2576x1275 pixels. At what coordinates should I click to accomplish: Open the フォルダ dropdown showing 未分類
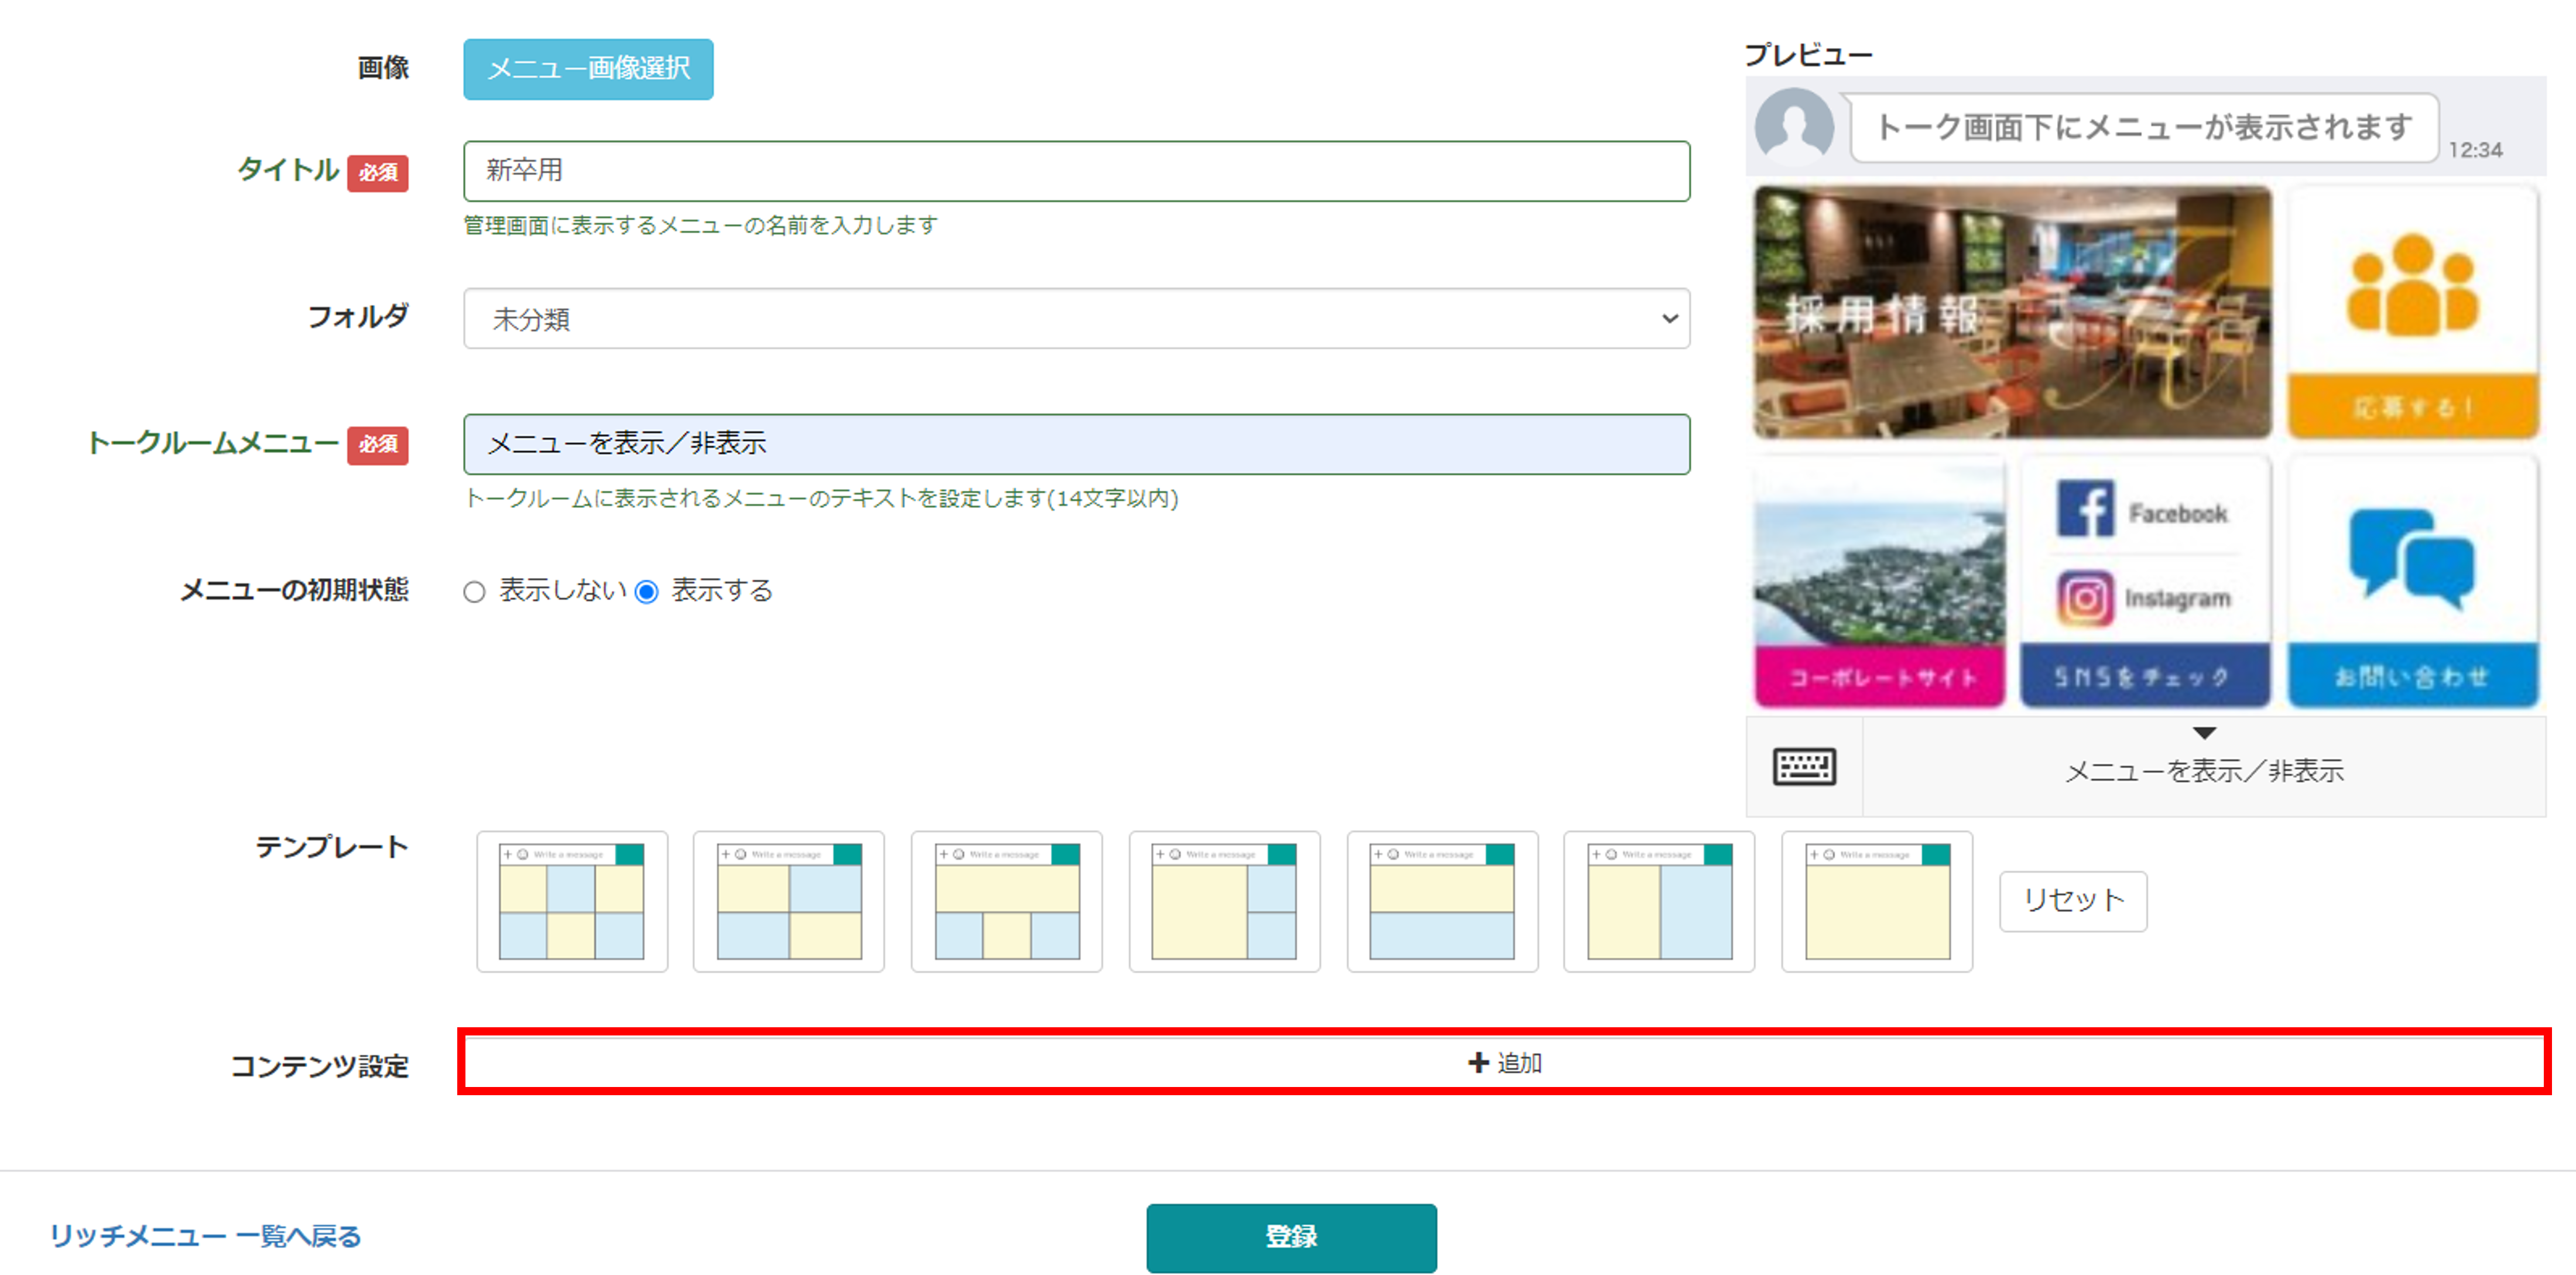pos(1076,319)
